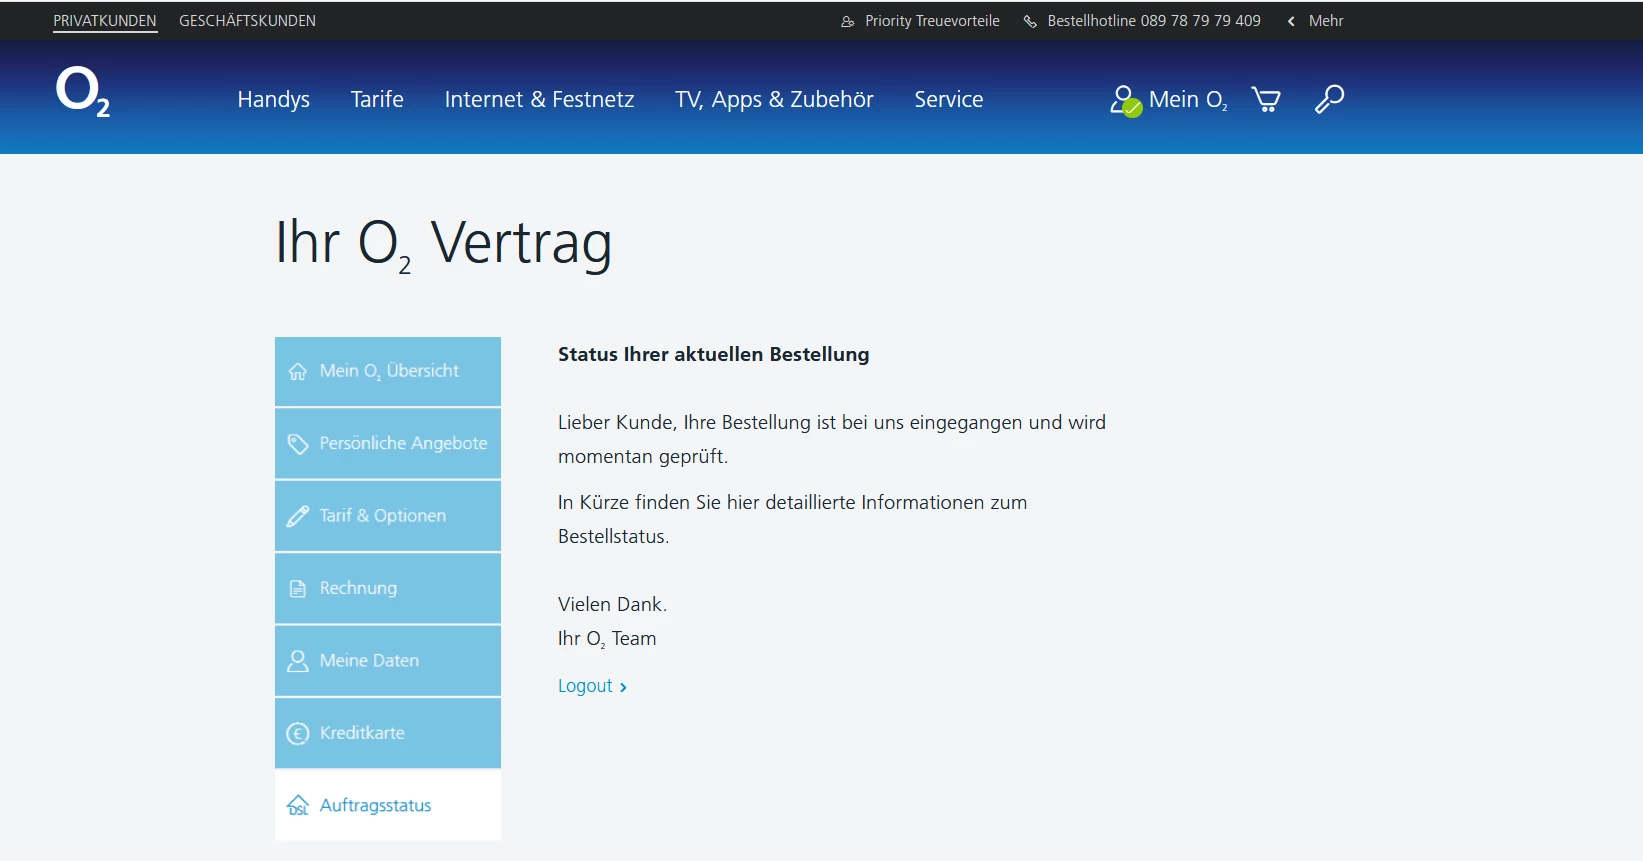Expand the Mehr chevron in top bar

click(x=1291, y=21)
